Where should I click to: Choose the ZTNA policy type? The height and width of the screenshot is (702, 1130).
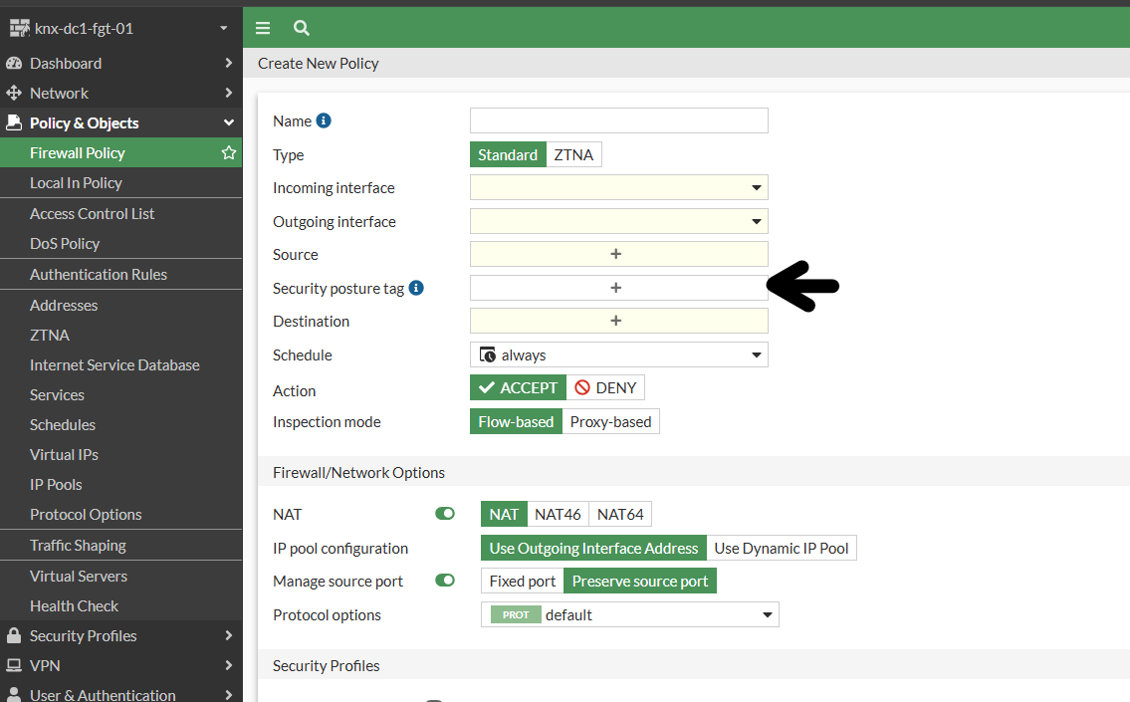tap(573, 155)
